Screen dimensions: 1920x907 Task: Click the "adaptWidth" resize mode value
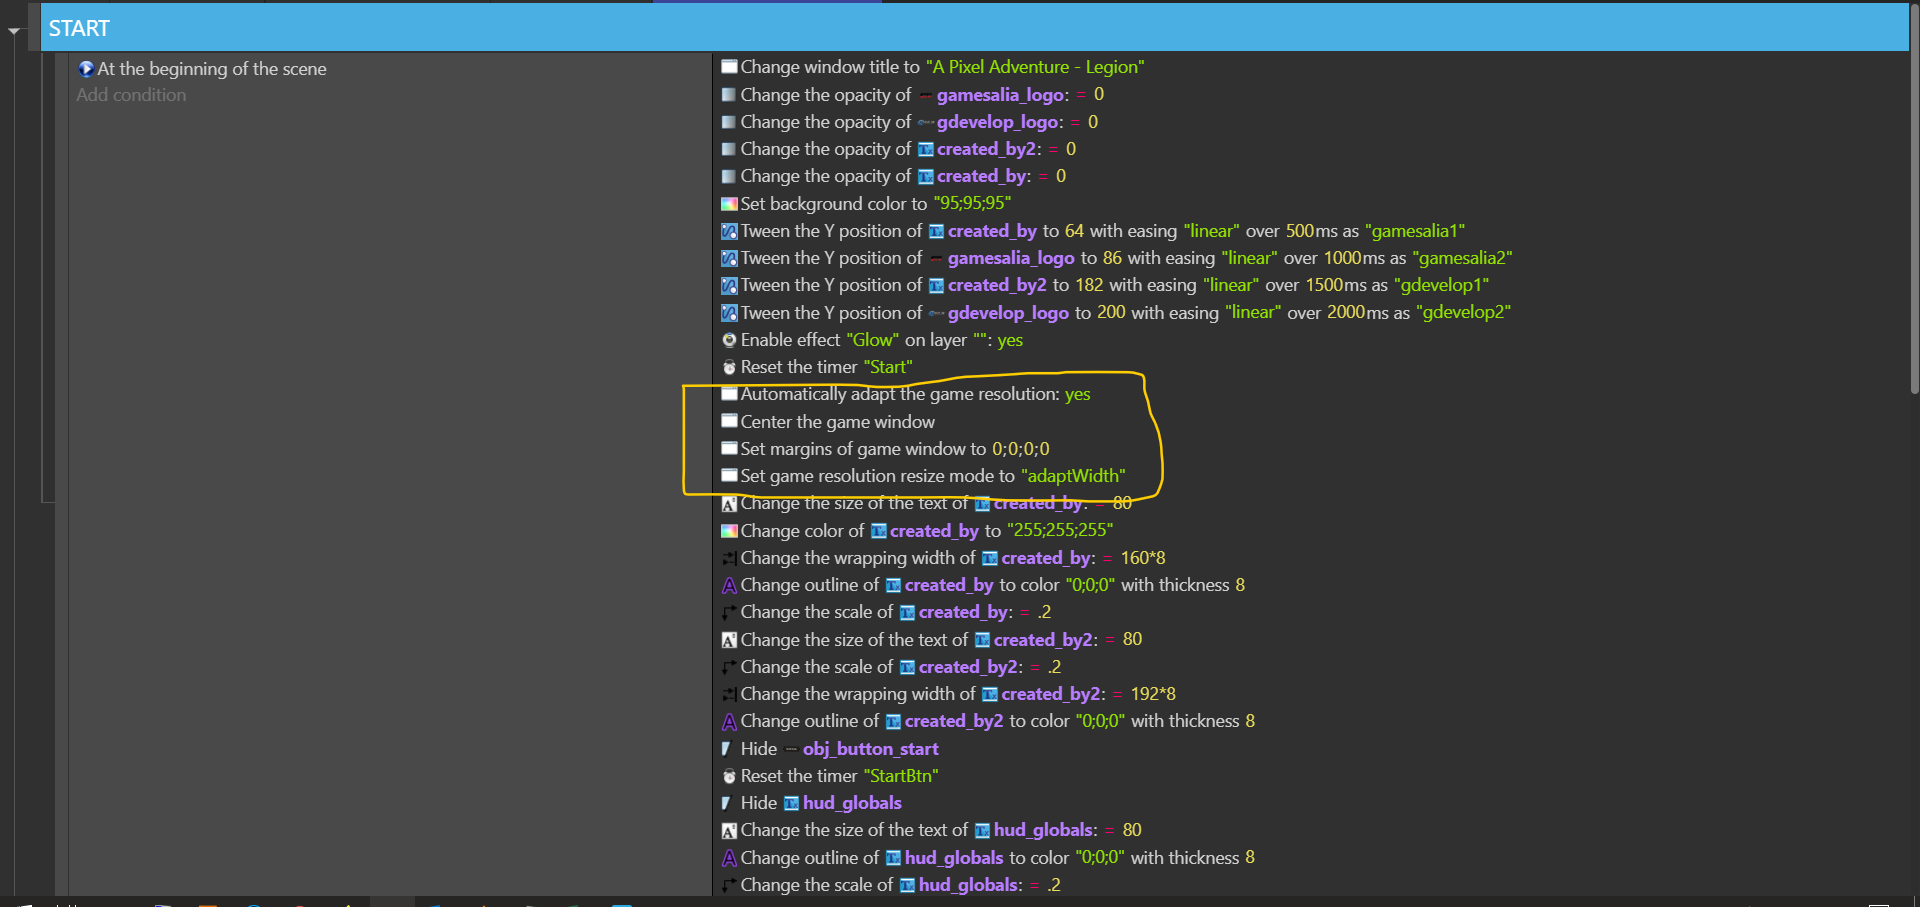tap(1074, 476)
